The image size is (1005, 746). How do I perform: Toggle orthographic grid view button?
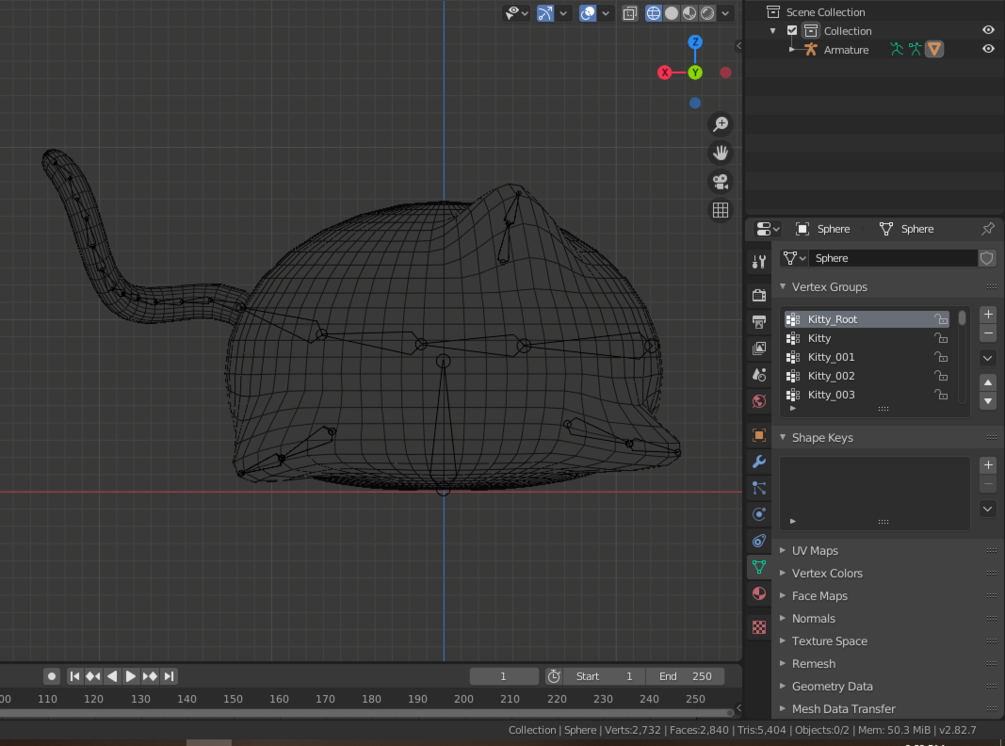(720, 210)
